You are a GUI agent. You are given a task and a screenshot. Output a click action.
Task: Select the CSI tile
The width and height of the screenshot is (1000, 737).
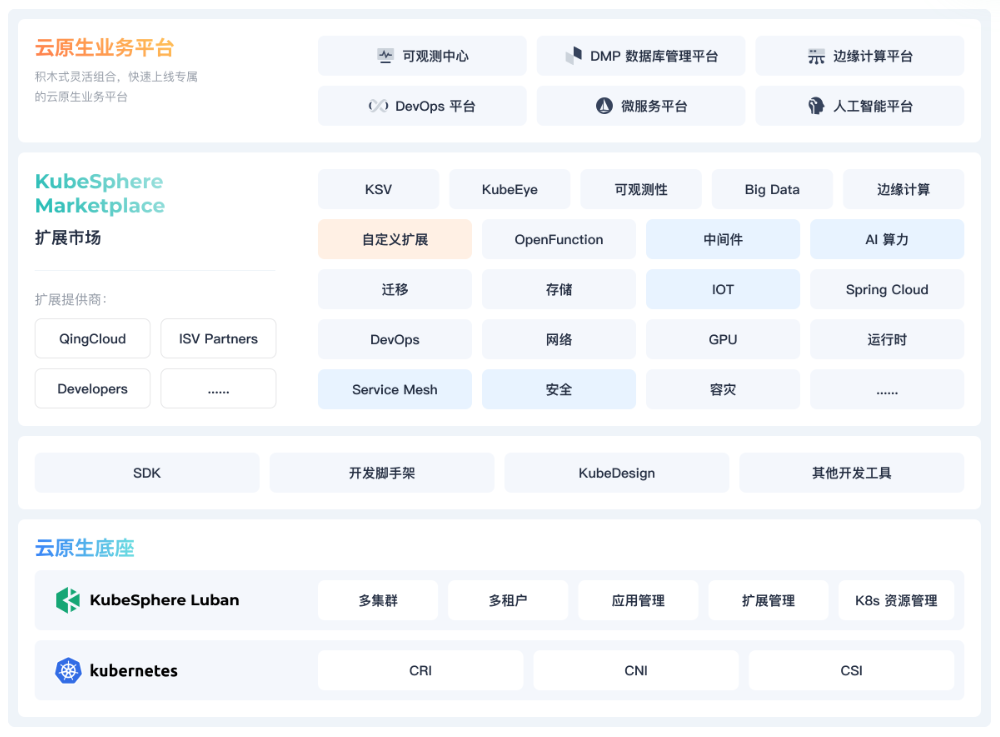tap(851, 670)
